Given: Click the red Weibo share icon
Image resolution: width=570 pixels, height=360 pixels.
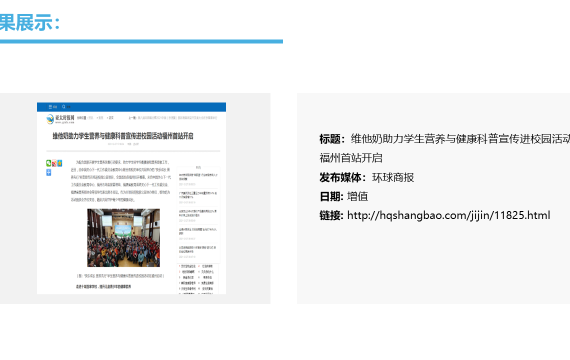Looking at the screenshot, I should pyautogui.click(x=54, y=163).
